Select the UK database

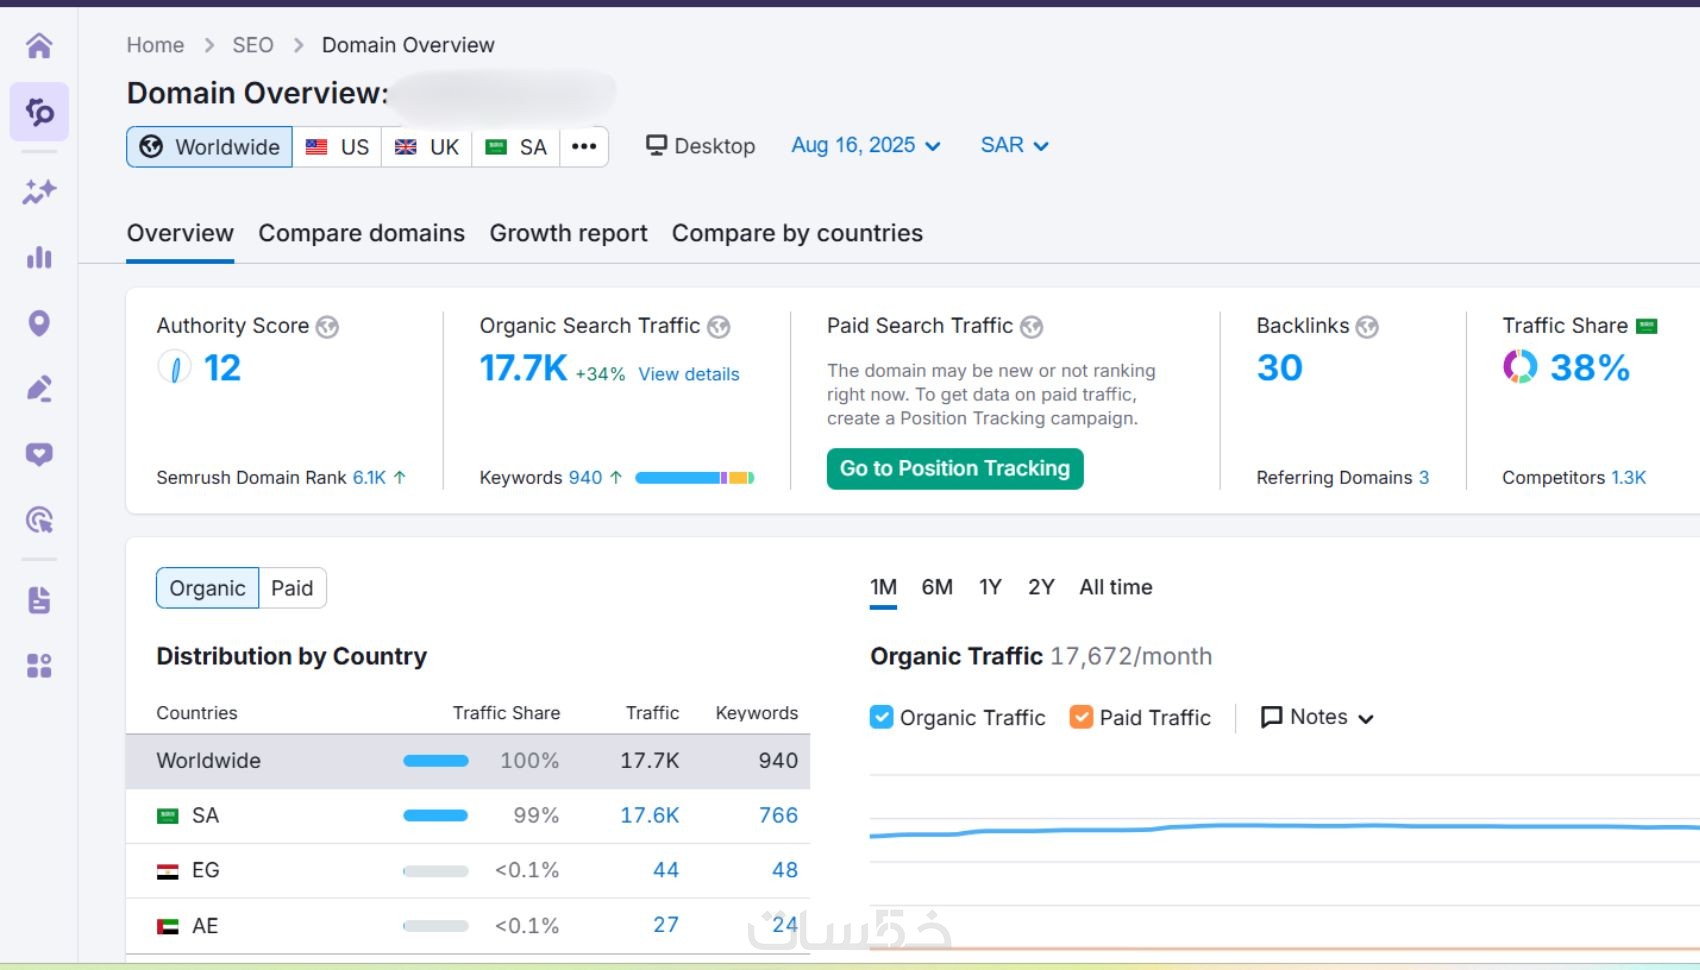click(x=426, y=147)
